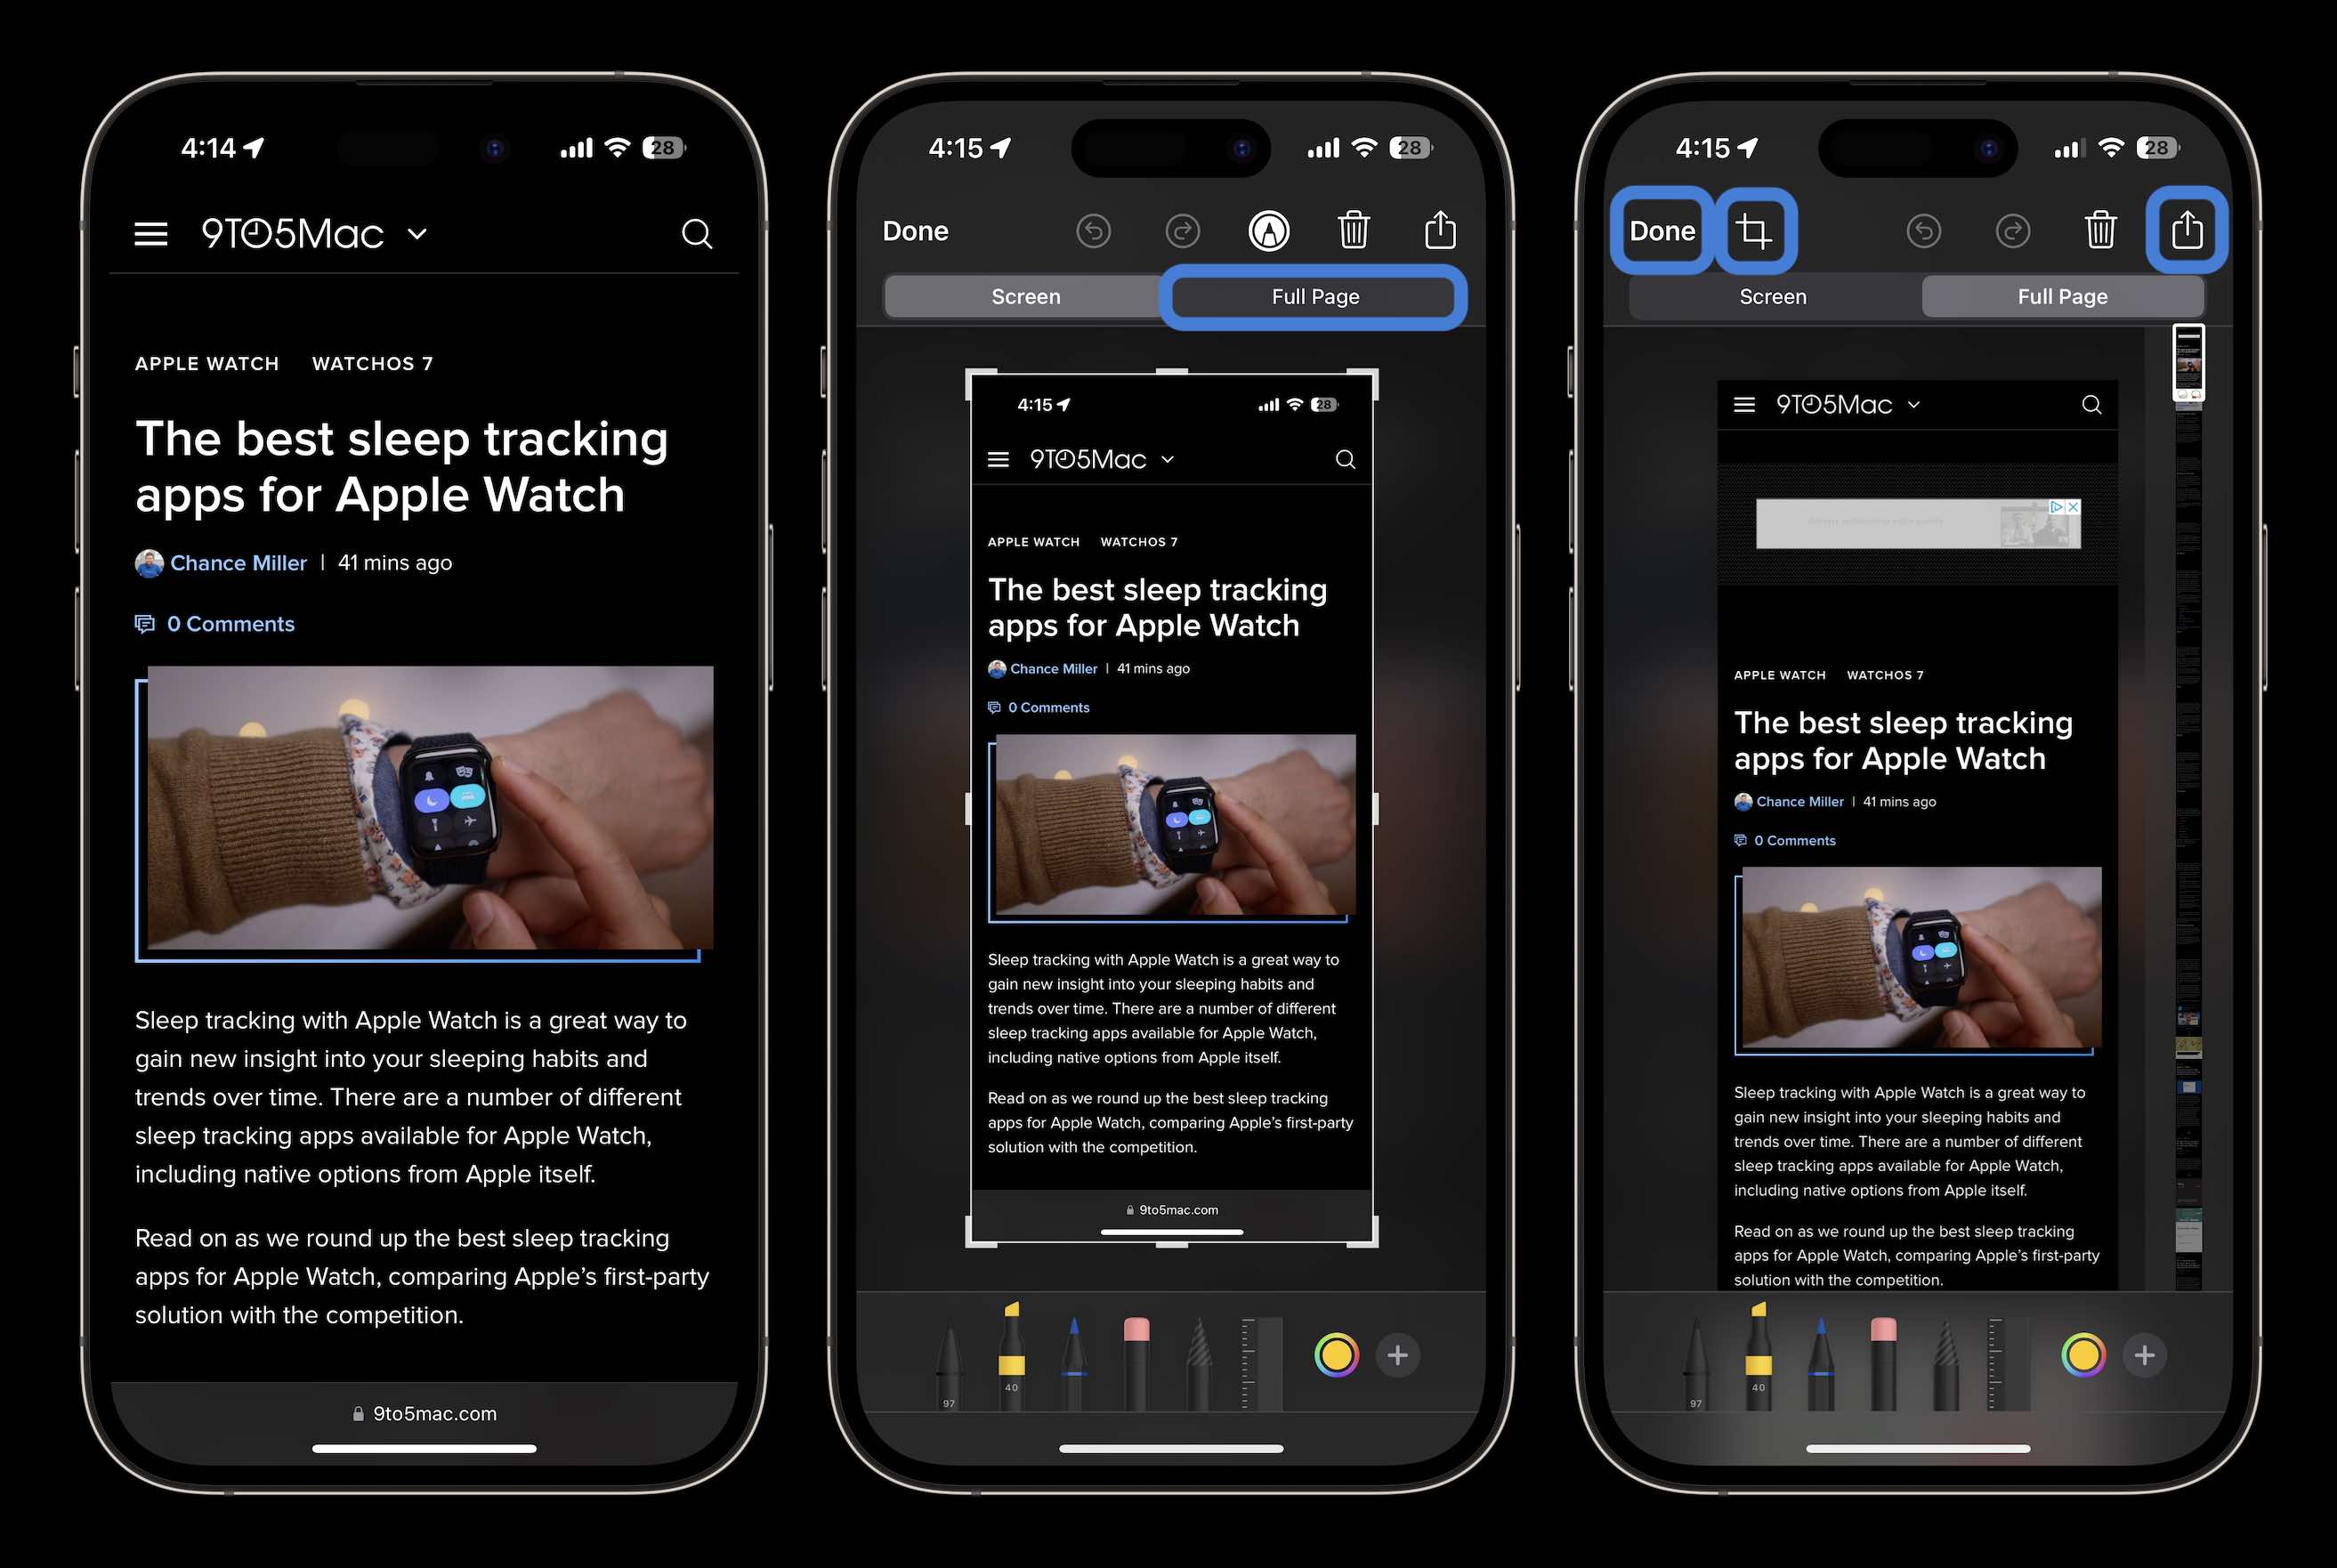Image resolution: width=2337 pixels, height=1568 pixels.
Task: Click the 0 Comments link
Action: pyautogui.click(x=229, y=621)
